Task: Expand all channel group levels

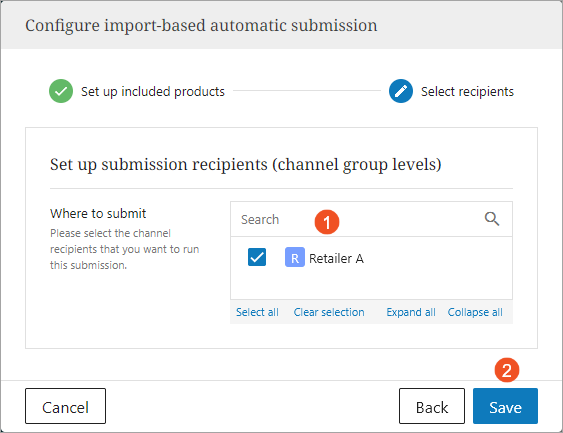Action: (x=411, y=312)
